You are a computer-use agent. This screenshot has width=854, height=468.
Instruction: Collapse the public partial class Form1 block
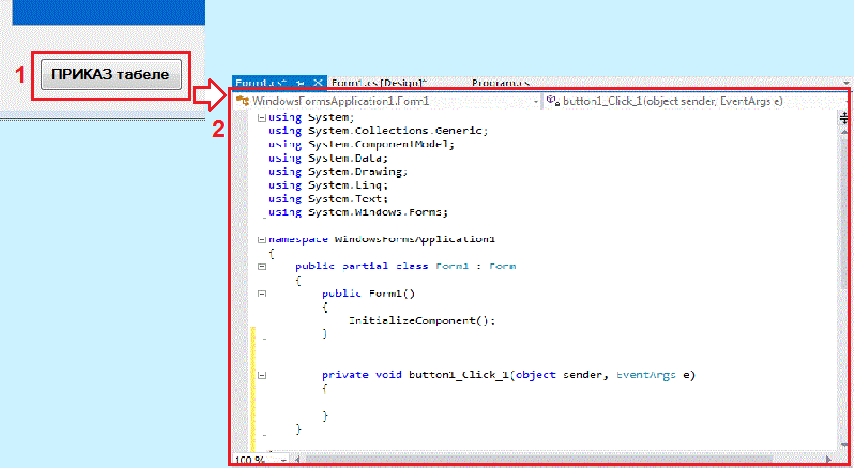(262, 267)
